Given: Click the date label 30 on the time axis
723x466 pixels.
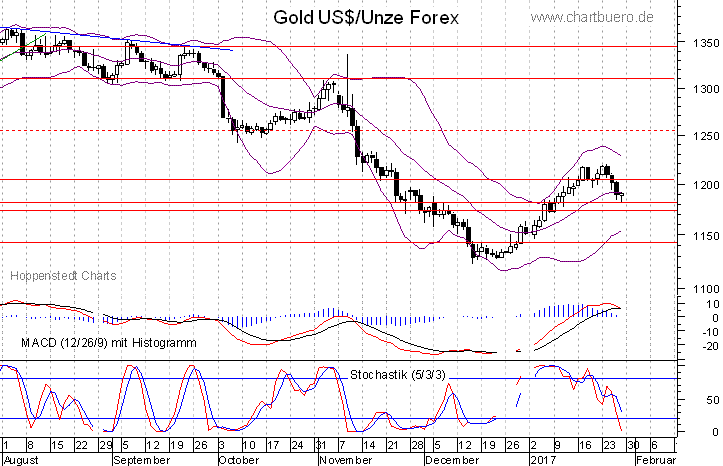Looking at the screenshot, I should tap(634, 445).
